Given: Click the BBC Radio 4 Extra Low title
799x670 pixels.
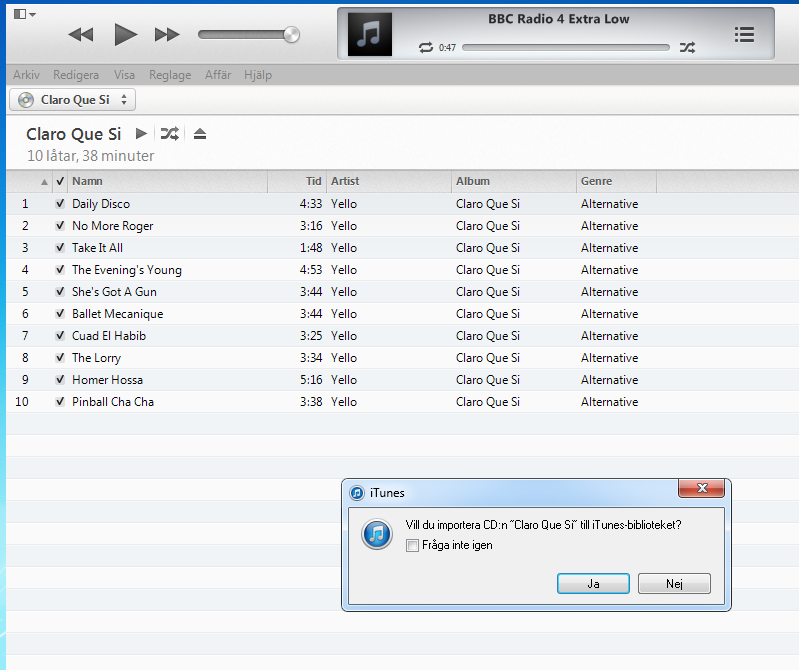Looking at the screenshot, I should [x=558, y=19].
